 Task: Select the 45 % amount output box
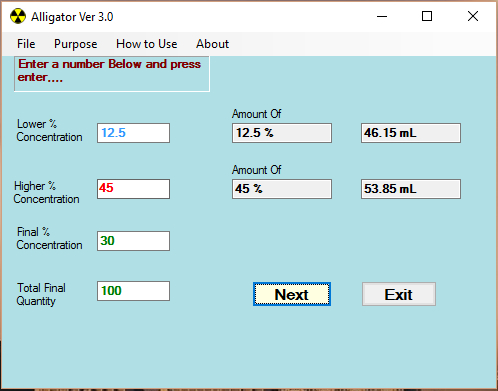pyautogui.click(x=282, y=189)
